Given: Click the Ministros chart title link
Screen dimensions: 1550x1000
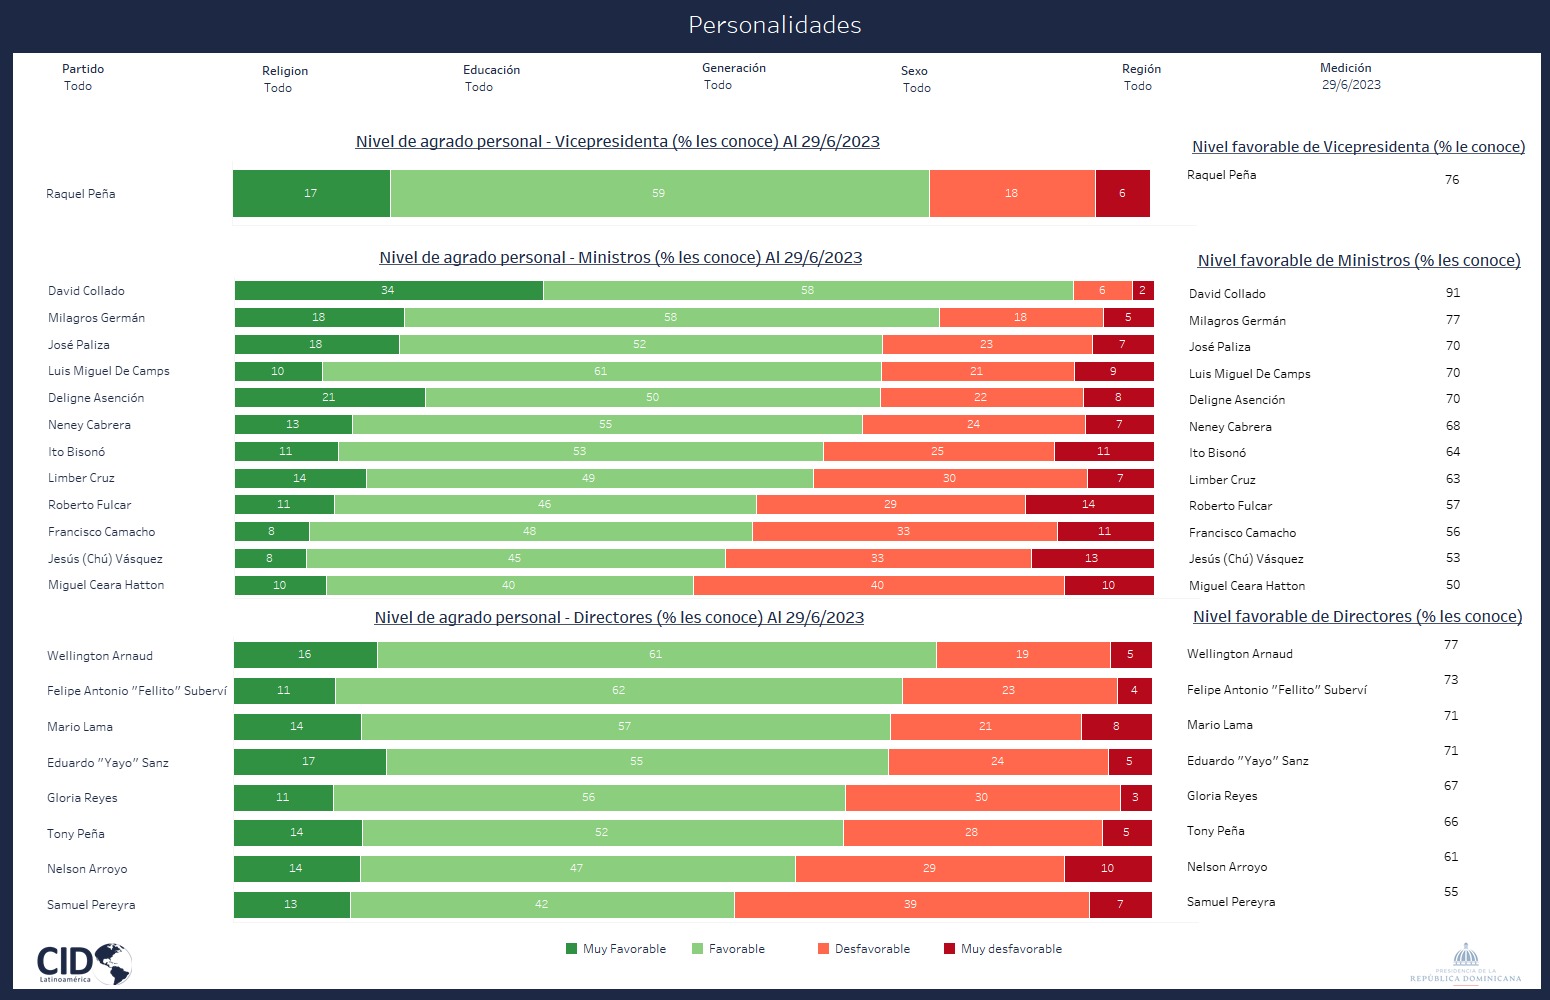Looking at the screenshot, I should tap(620, 258).
